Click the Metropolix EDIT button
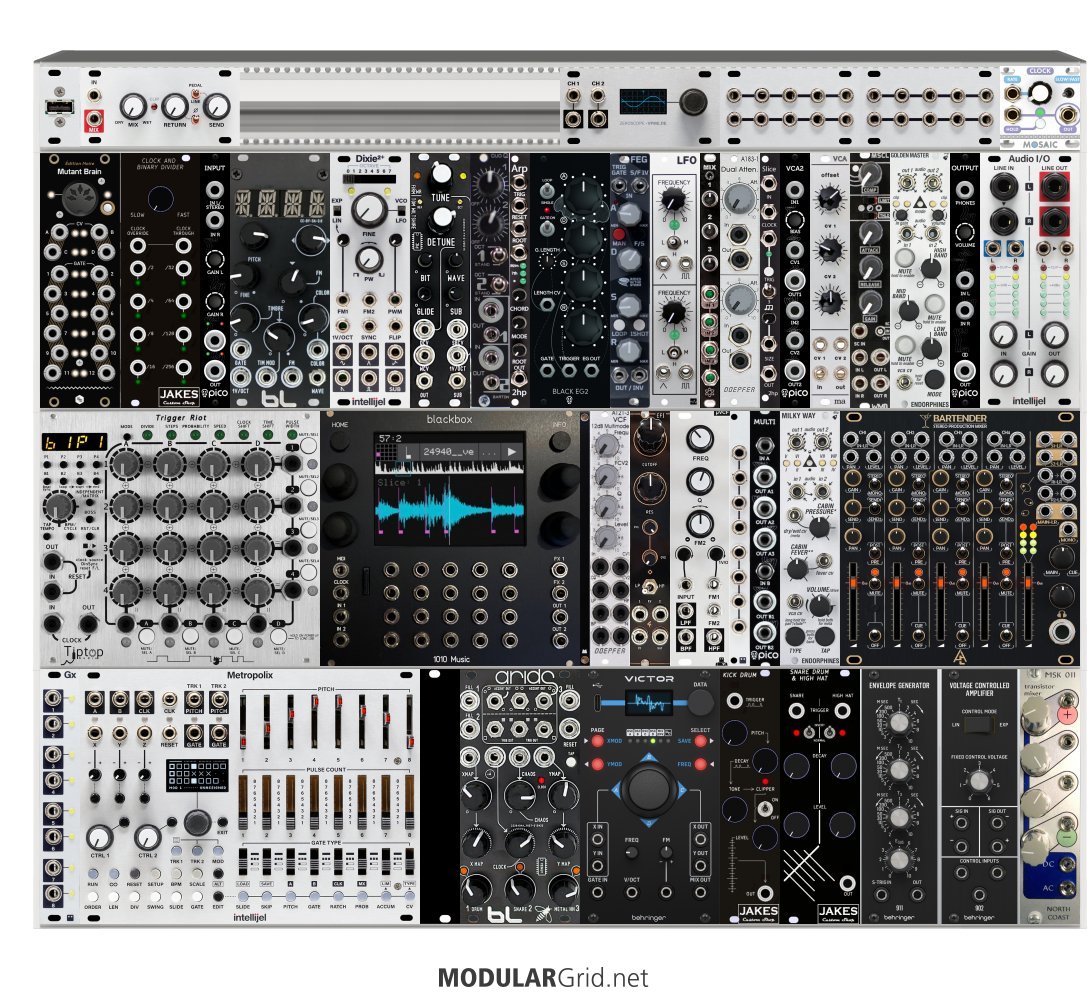The width and height of the screenshot is (1087, 999). pos(218,896)
